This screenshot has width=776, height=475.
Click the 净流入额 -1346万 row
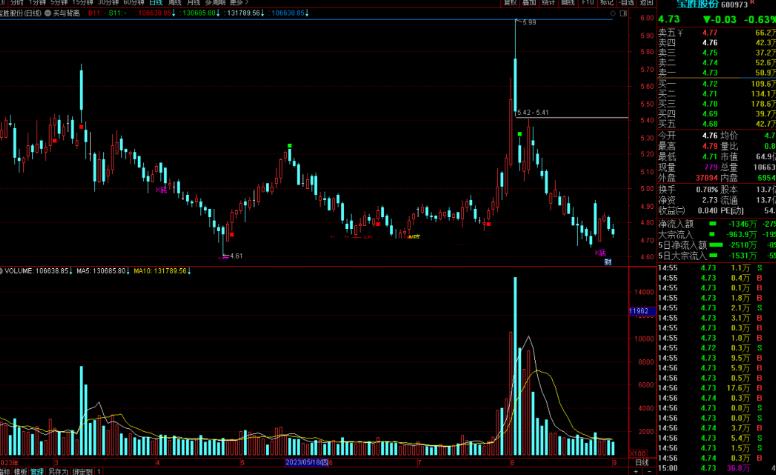click(717, 224)
